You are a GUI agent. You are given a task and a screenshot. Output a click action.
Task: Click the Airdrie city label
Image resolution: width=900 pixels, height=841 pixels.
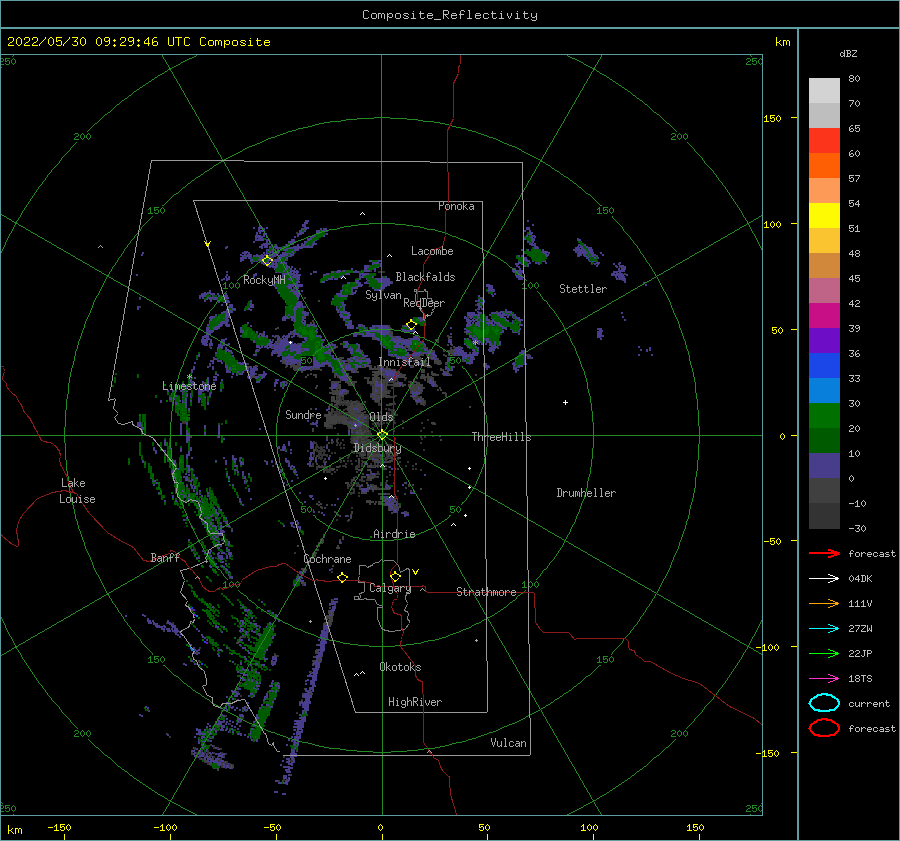[394, 534]
